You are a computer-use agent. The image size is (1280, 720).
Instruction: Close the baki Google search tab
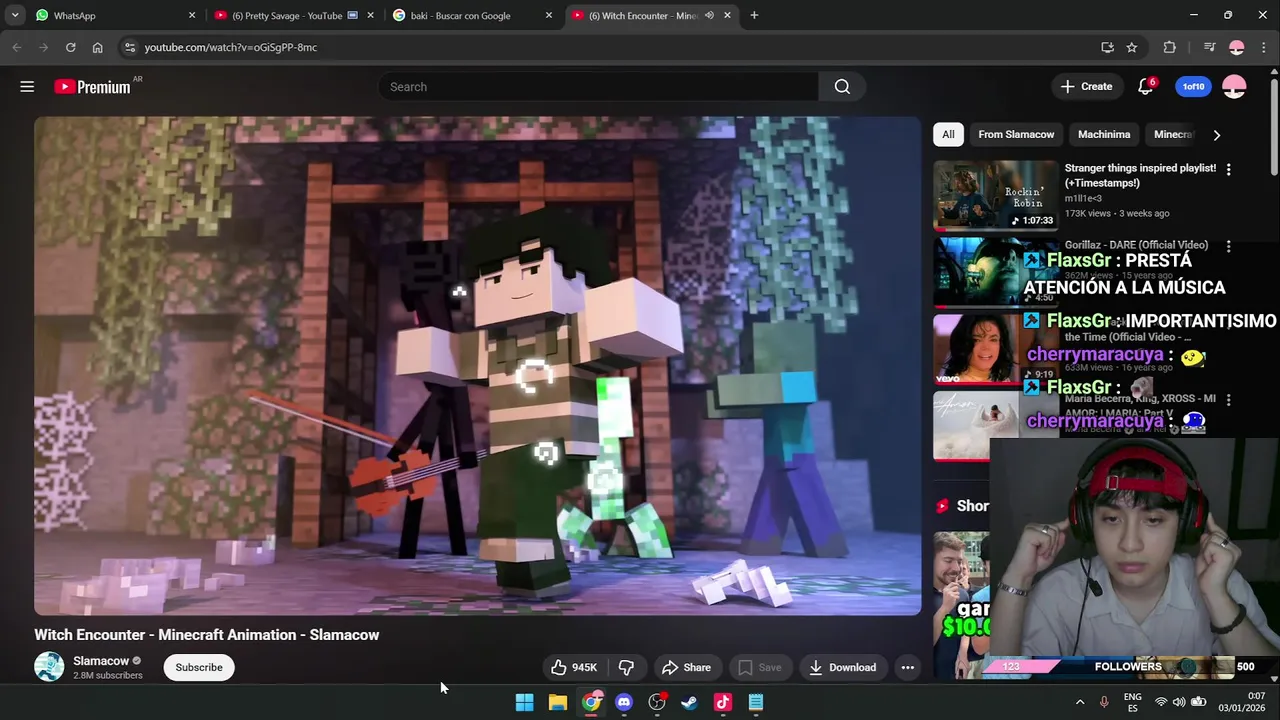click(549, 15)
